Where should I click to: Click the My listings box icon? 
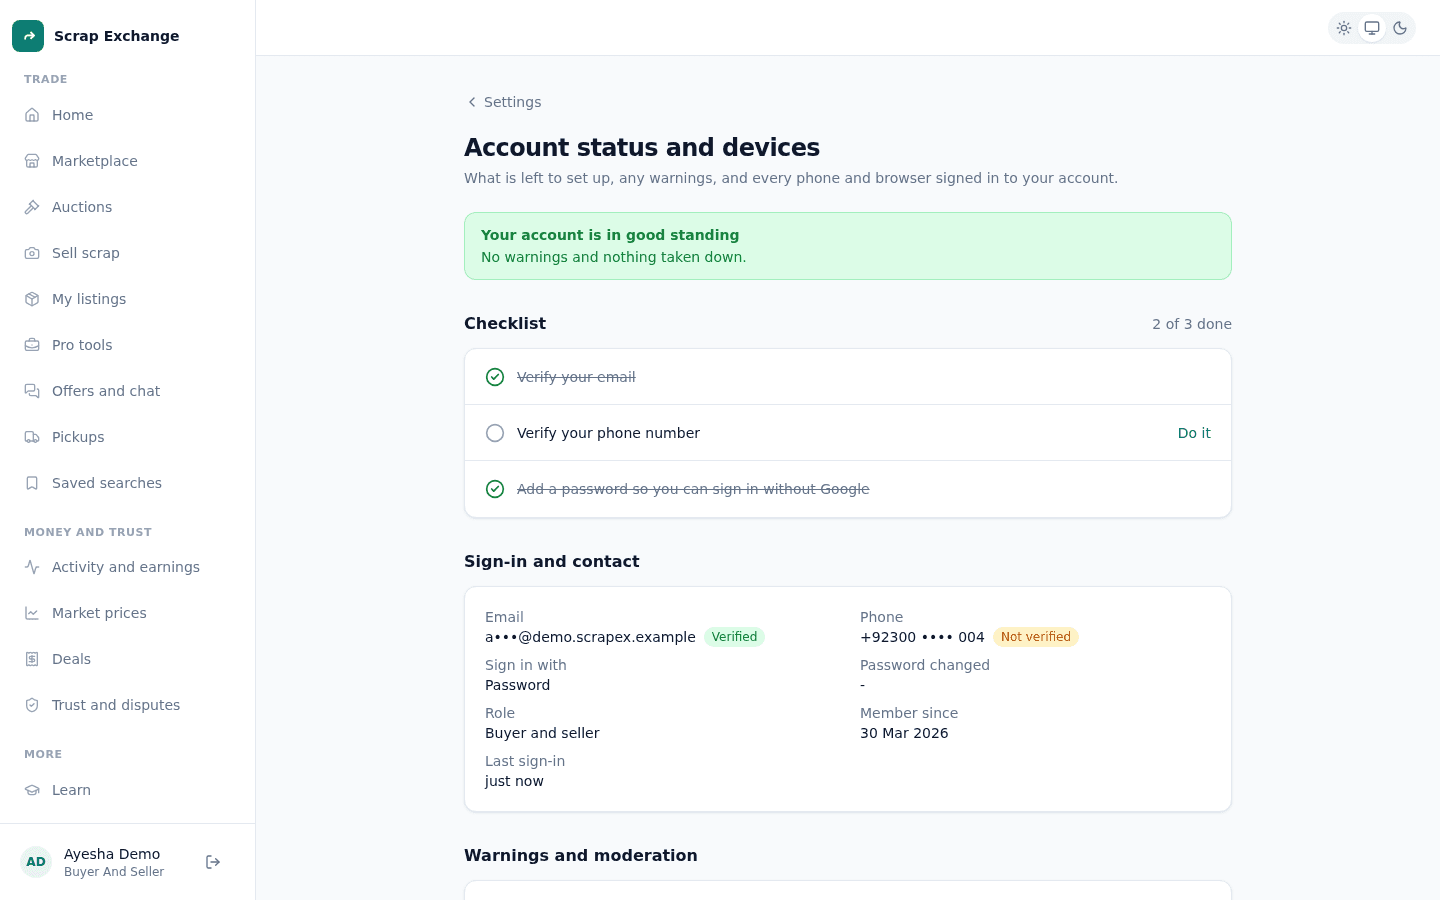[32, 299]
